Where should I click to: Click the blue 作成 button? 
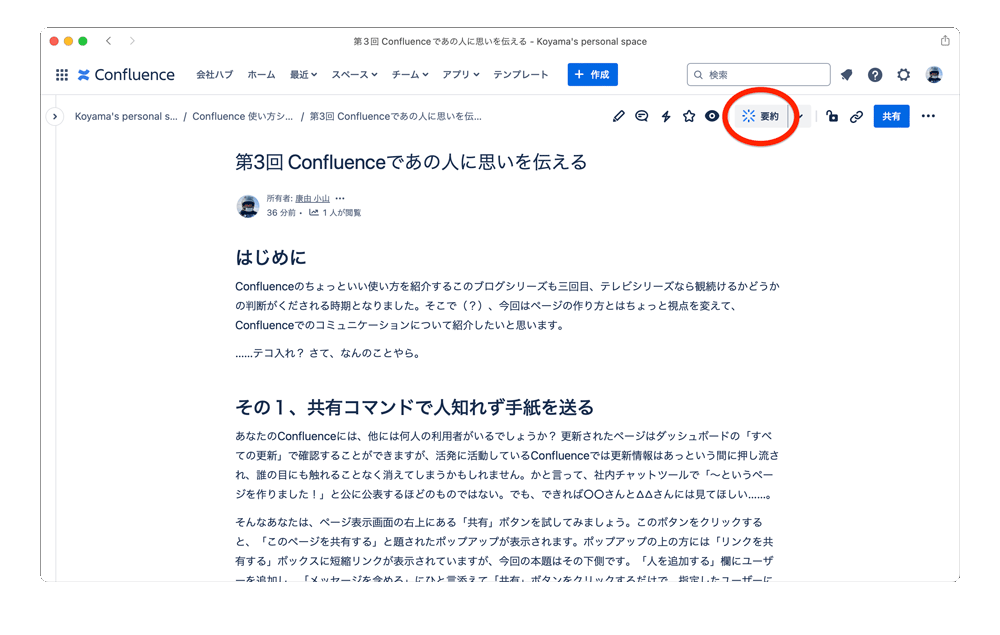click(592, 75)
